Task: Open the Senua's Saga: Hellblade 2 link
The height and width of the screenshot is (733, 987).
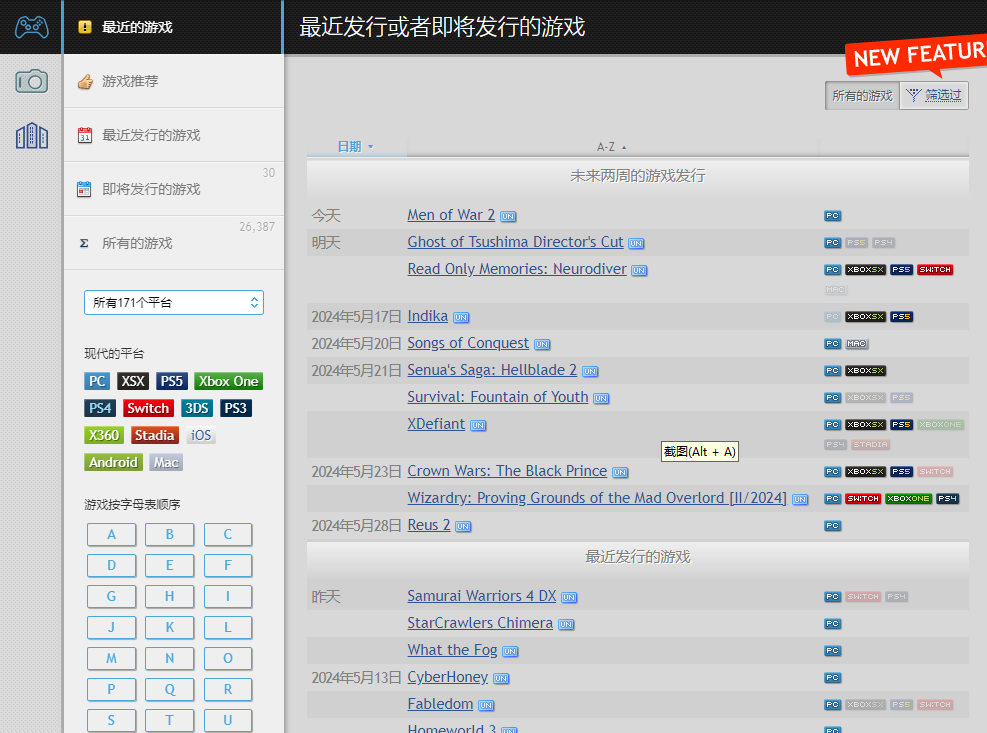Action: (x=492, y=370)
